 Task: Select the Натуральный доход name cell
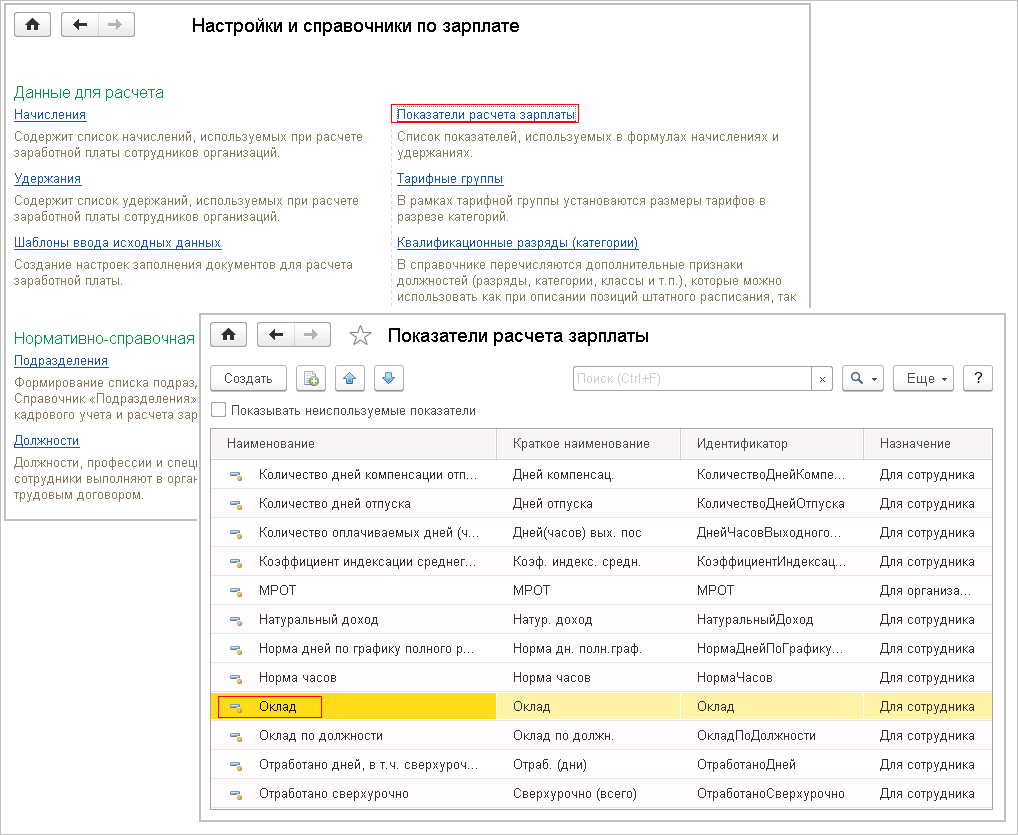(318, 619)
